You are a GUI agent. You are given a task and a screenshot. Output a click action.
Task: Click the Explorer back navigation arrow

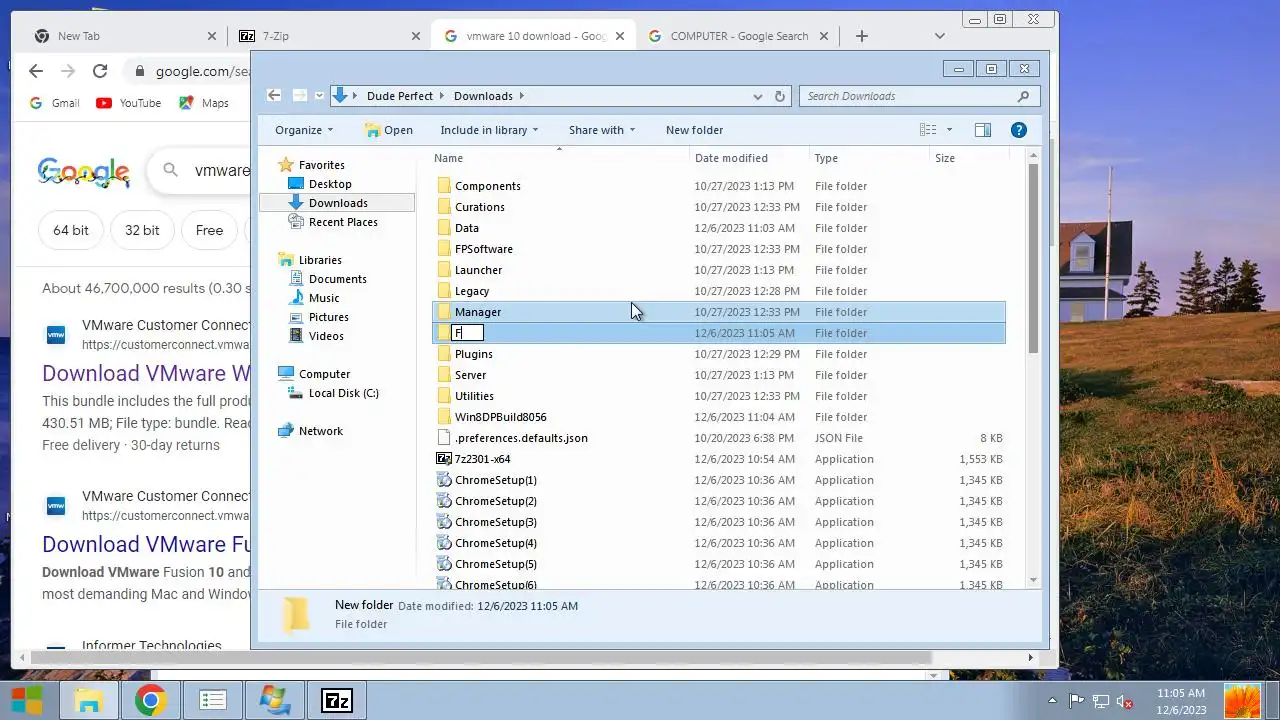click(274, 96)
